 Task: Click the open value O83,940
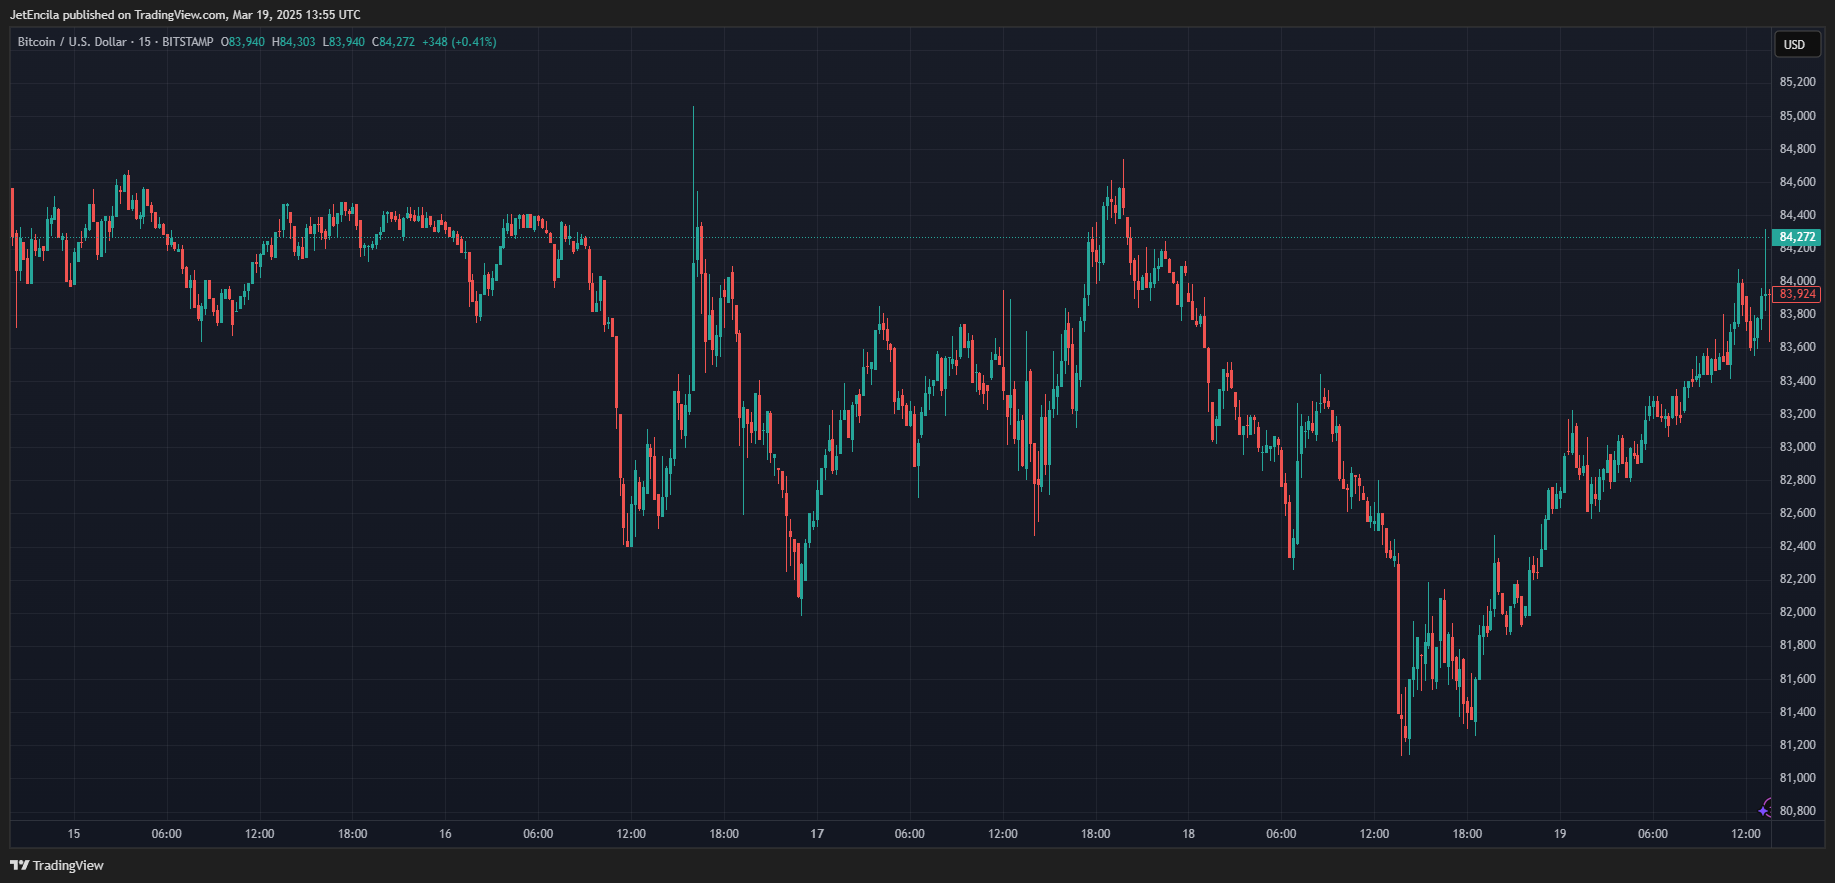243,42
